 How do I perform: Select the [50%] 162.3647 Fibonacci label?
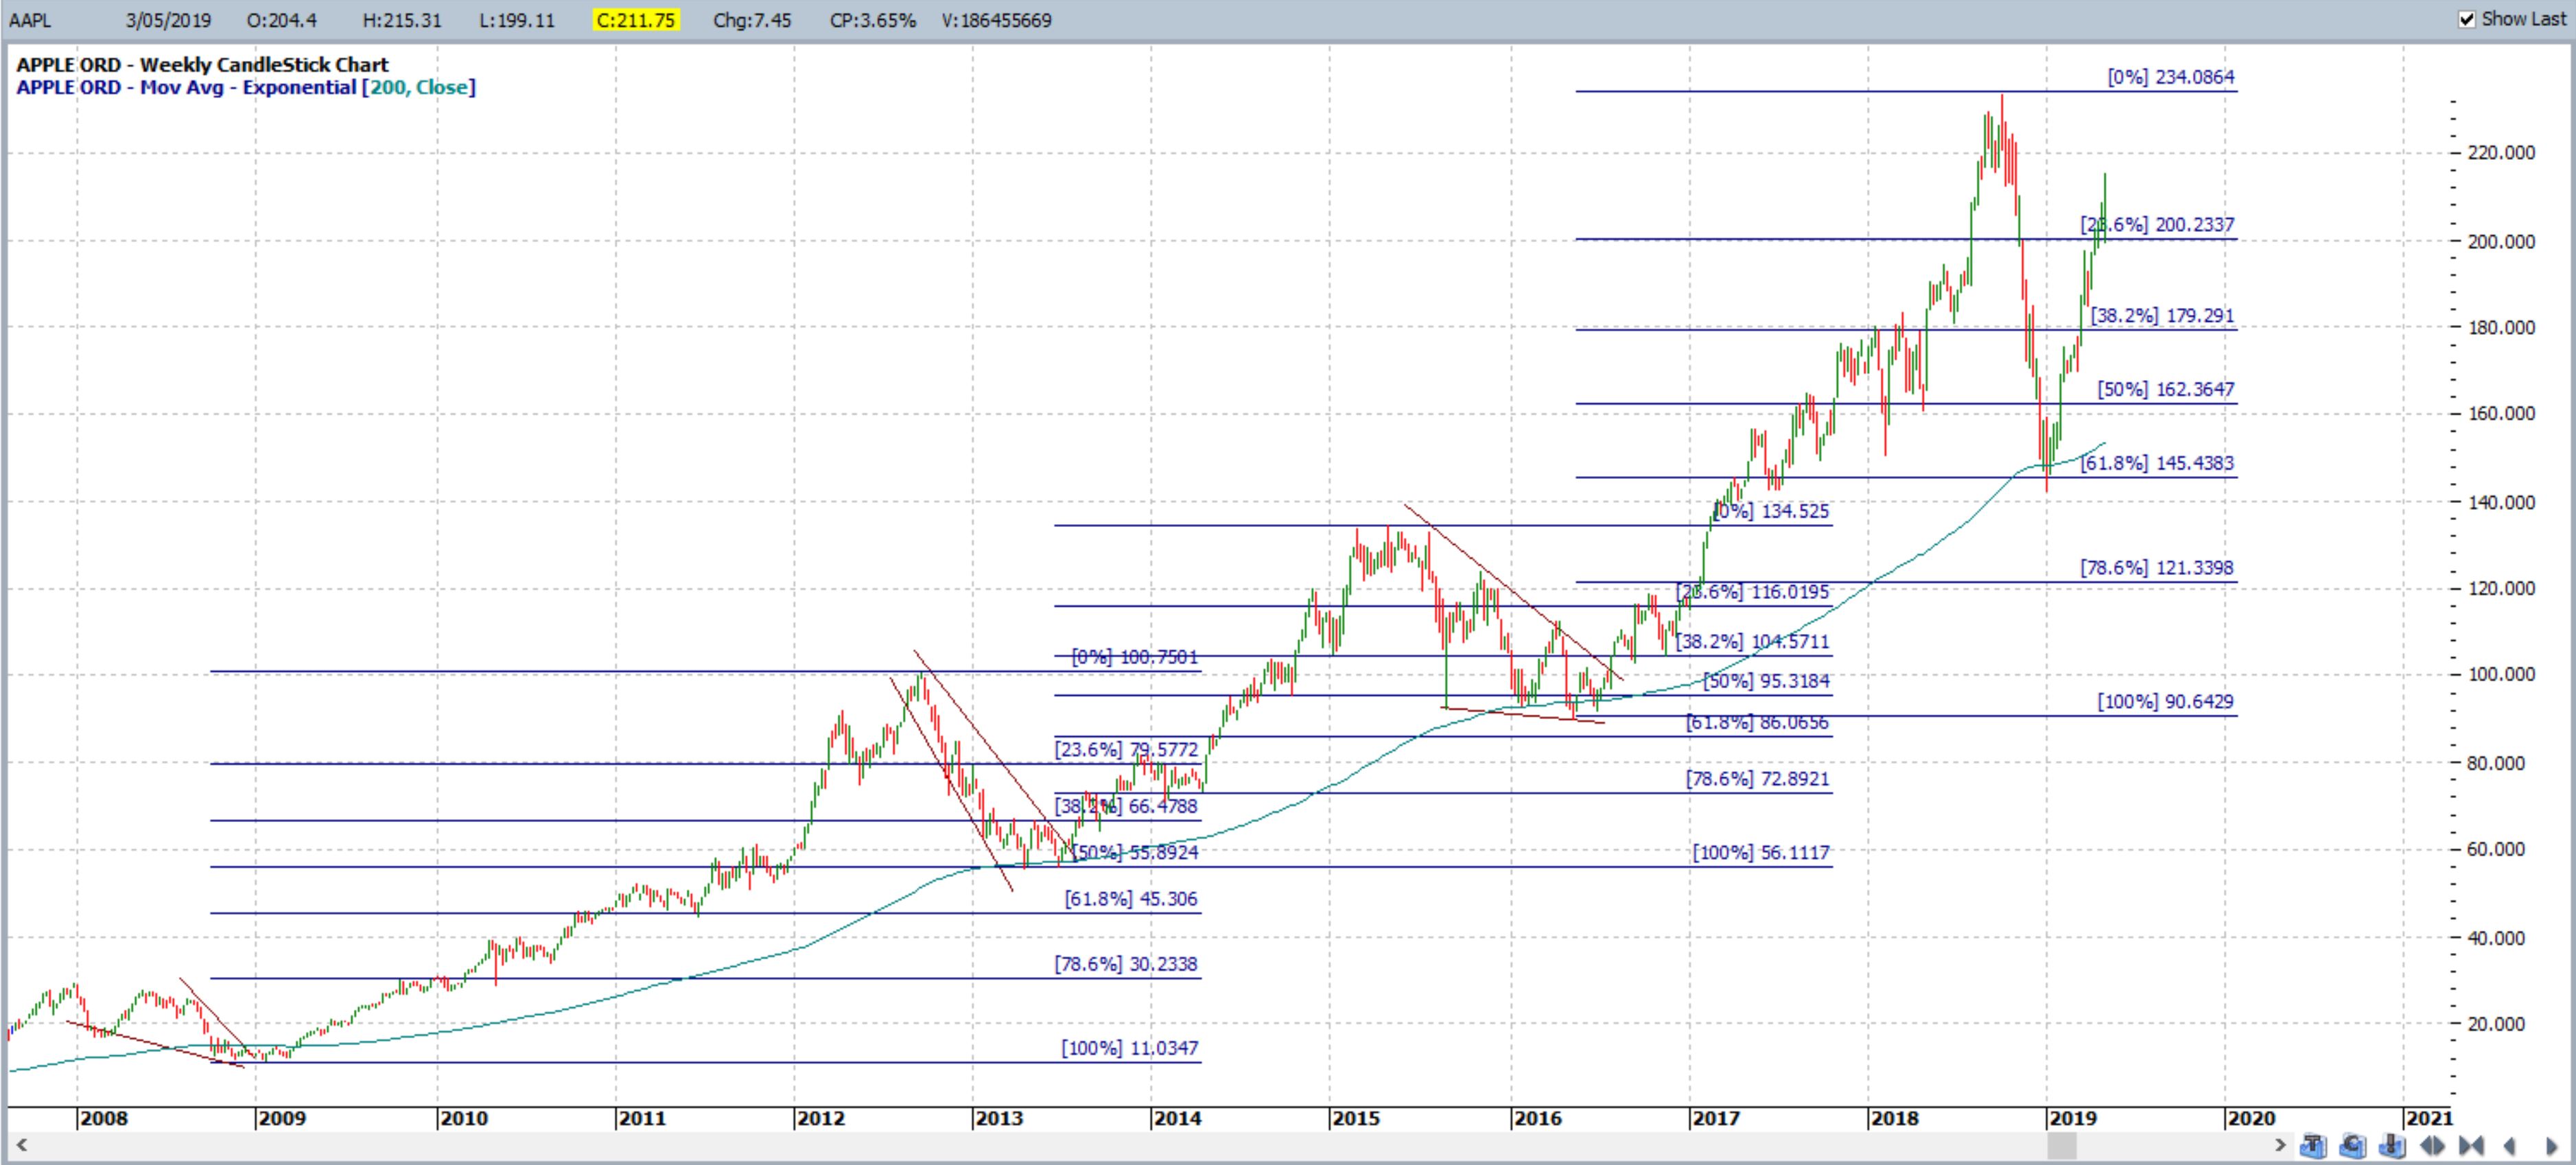click(x=2166, y=390)
